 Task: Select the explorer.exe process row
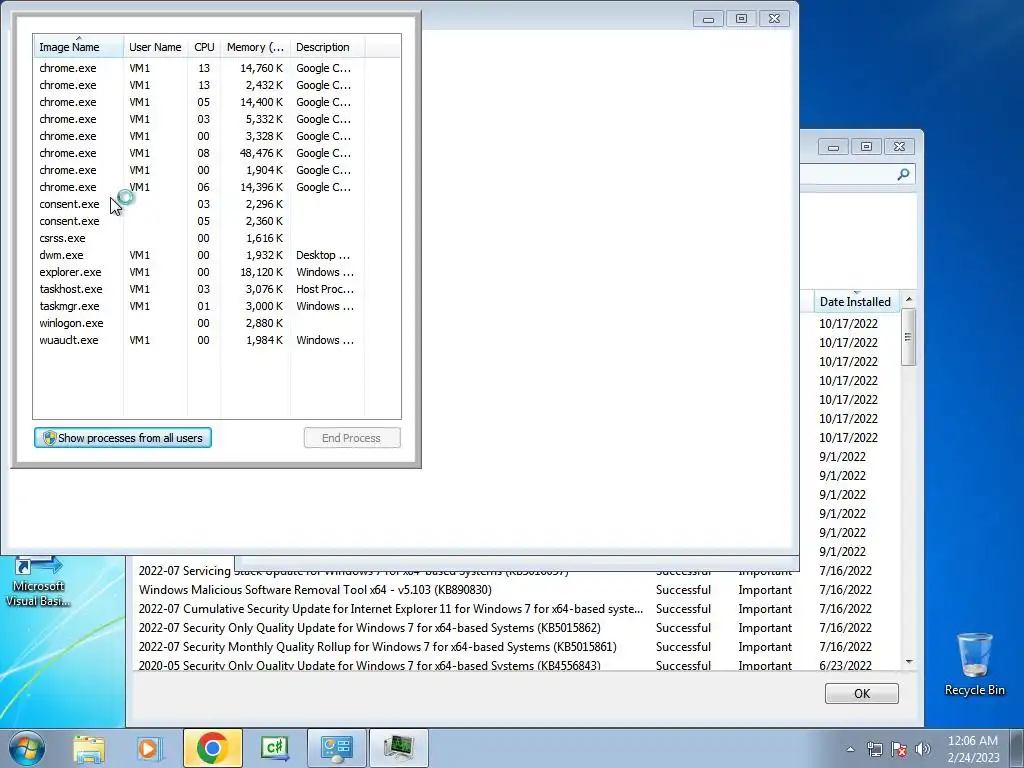click(x=217, y=272)
